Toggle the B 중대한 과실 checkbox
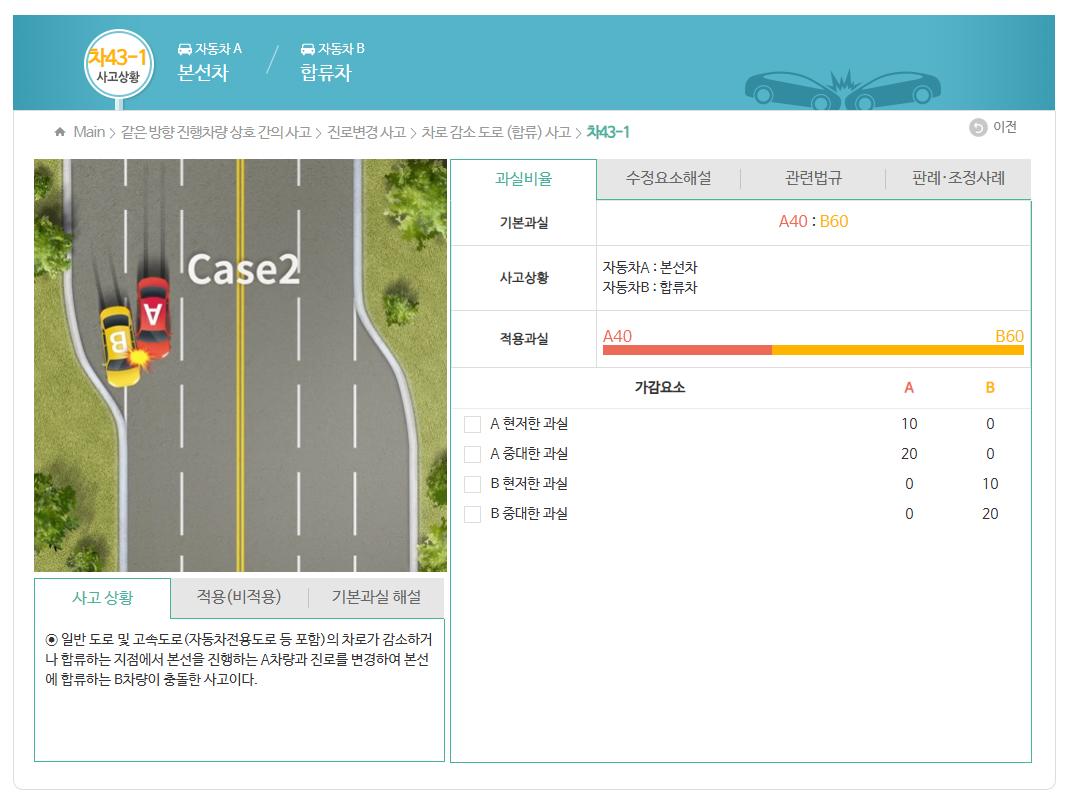This screenshot has height=808, width=1070. pyautogui.click(x=473, y=514)
